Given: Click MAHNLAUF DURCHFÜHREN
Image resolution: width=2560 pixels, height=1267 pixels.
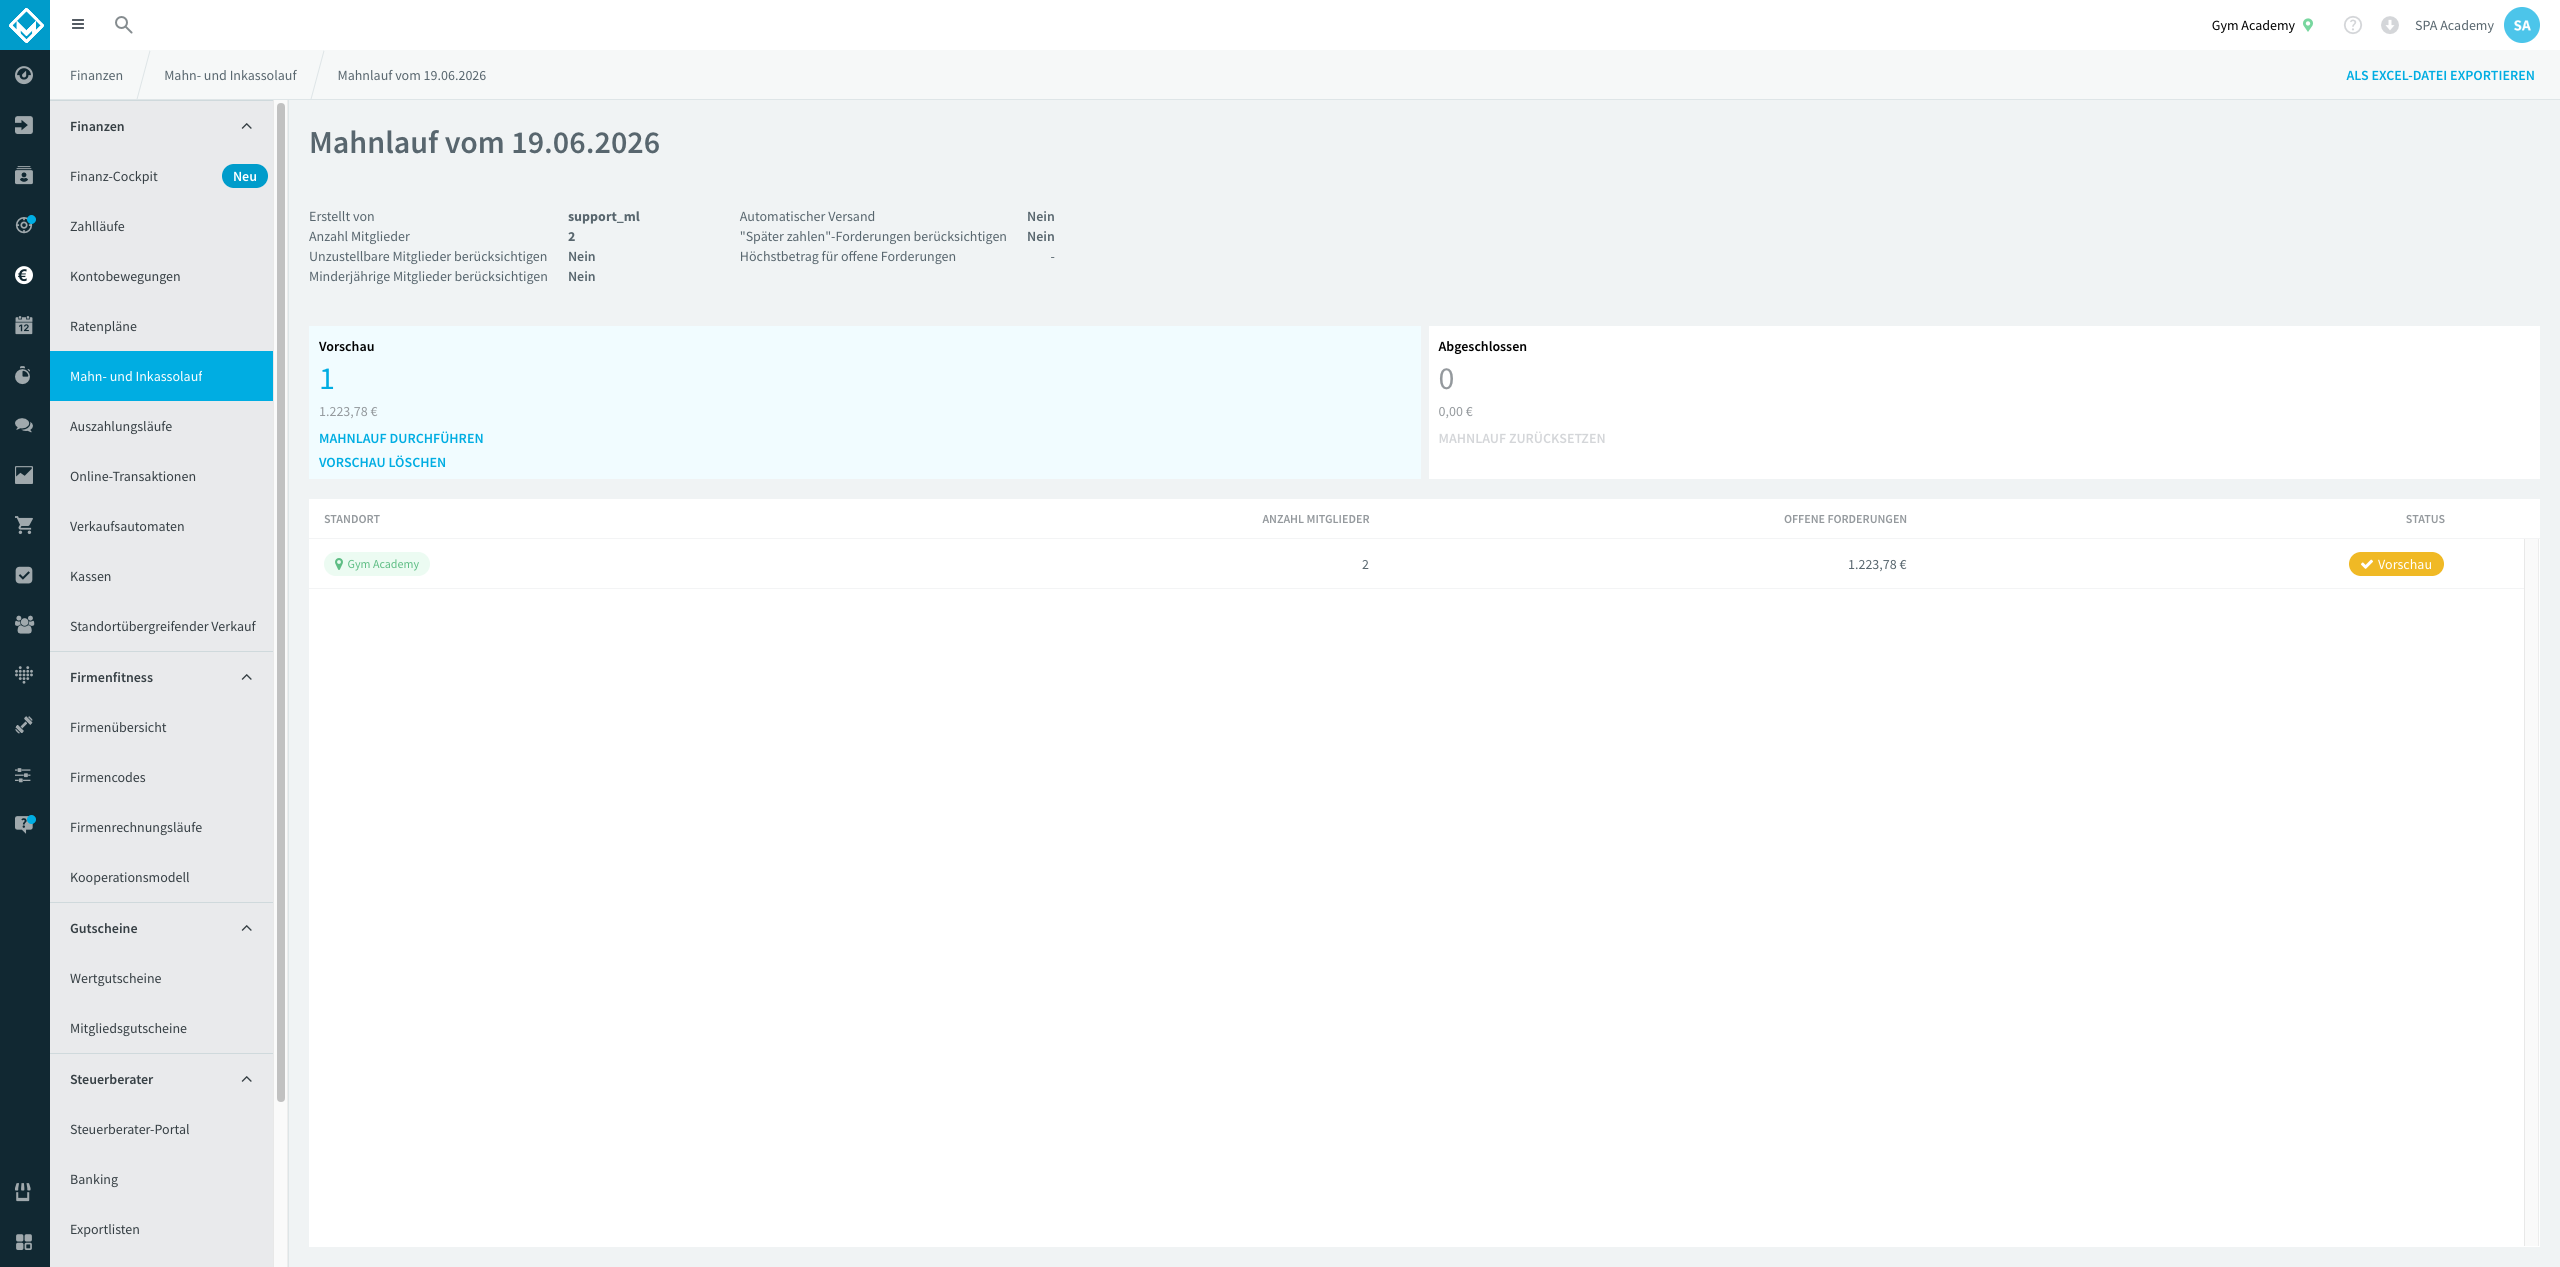Looking at the screenshot, I should click(x=401, y=438).
